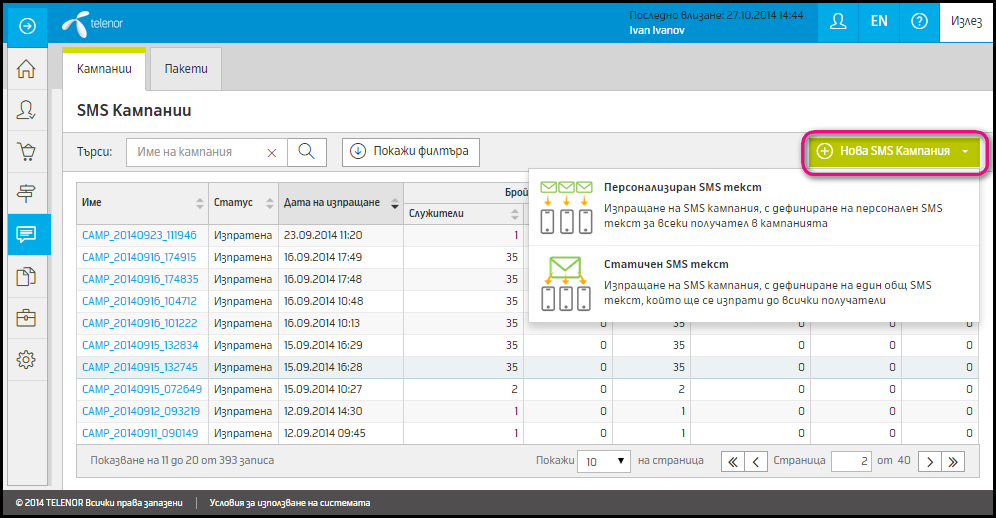Click the Telenor logo

(x=93, y=24)
